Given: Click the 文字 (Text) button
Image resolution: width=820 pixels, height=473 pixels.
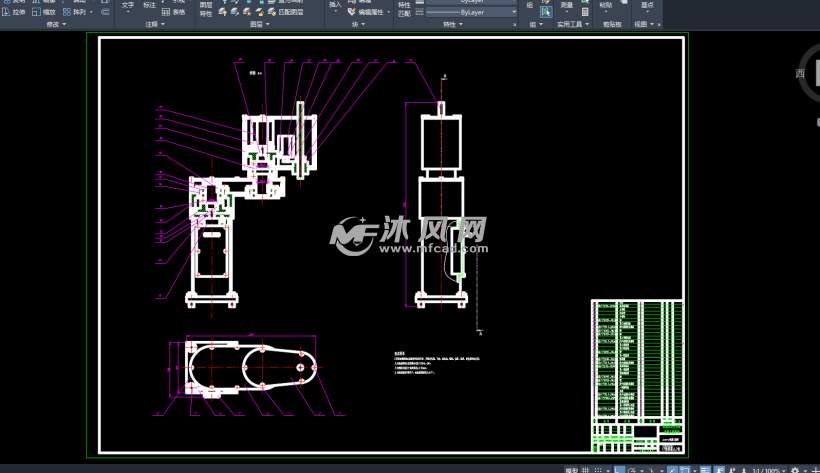Looking at the screenshot, I should tap(127, 6).
